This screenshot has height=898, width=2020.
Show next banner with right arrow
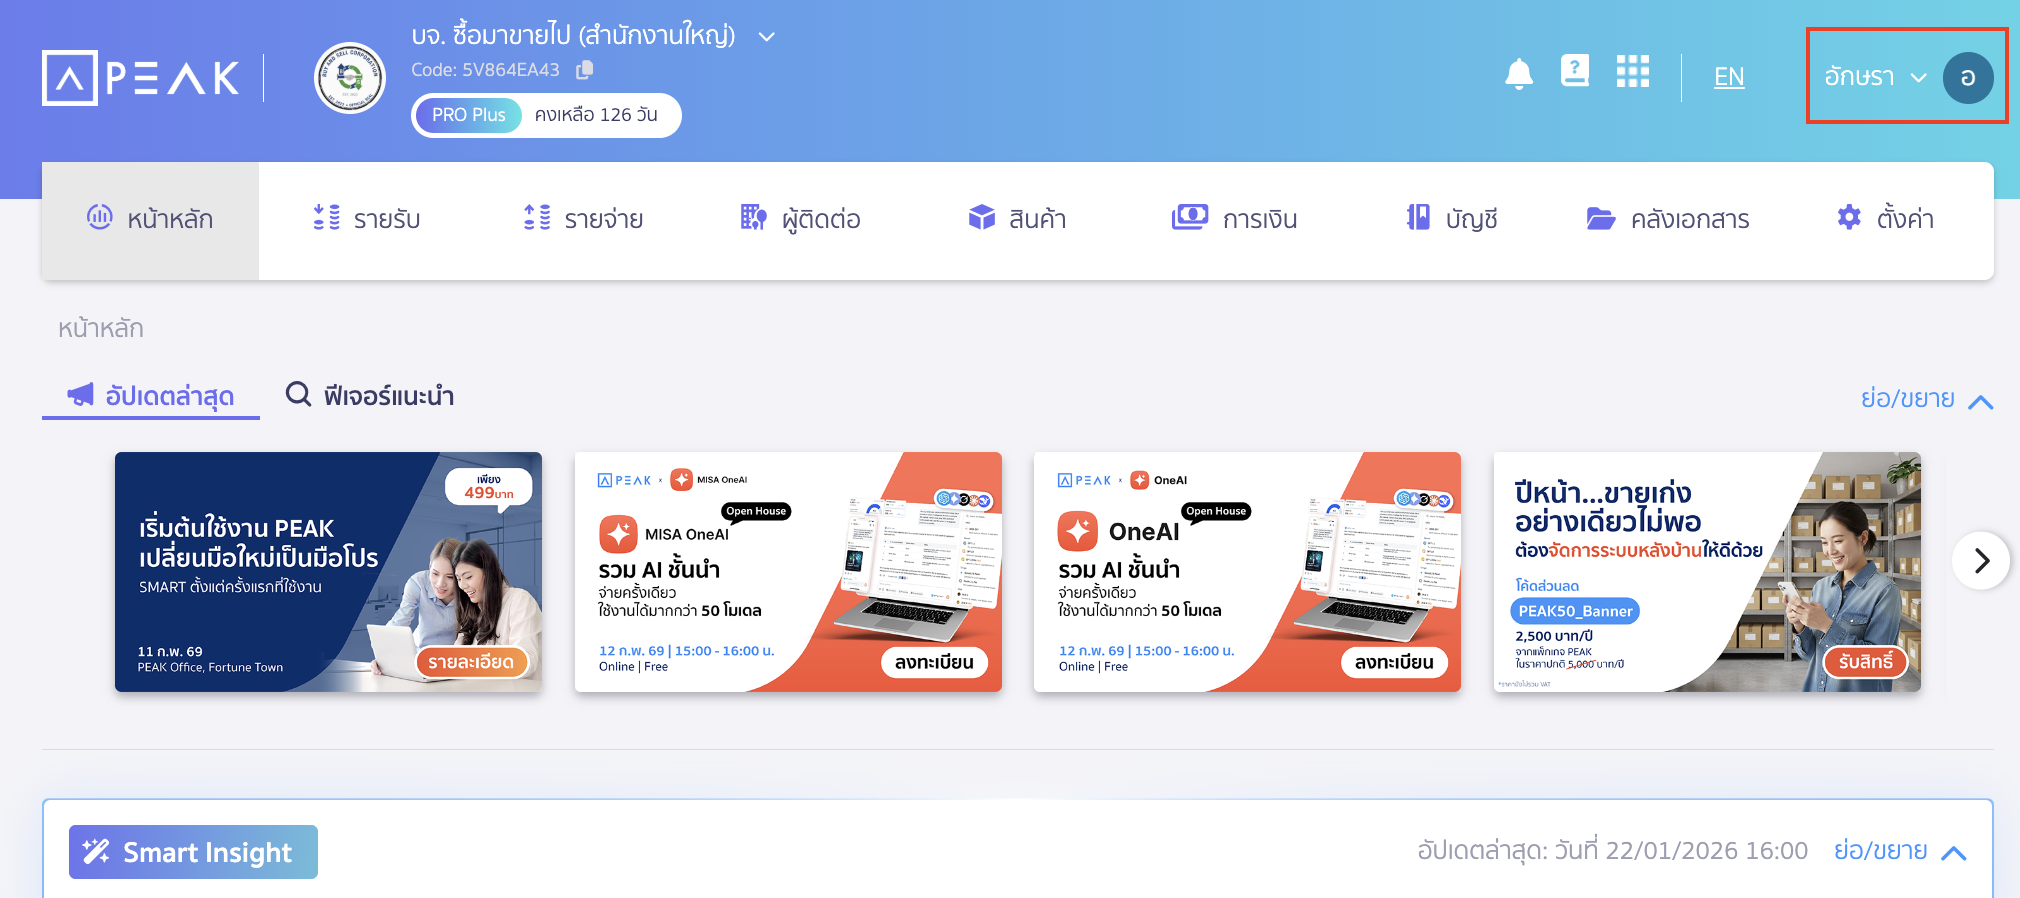coord(1981,560)
